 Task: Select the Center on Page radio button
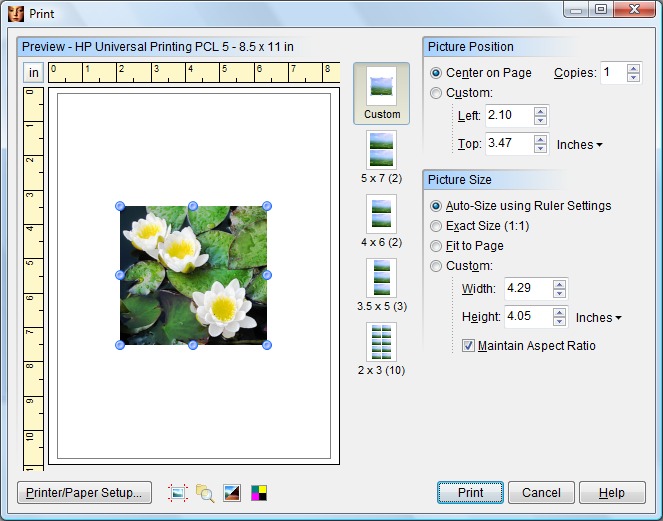(436, 73)
